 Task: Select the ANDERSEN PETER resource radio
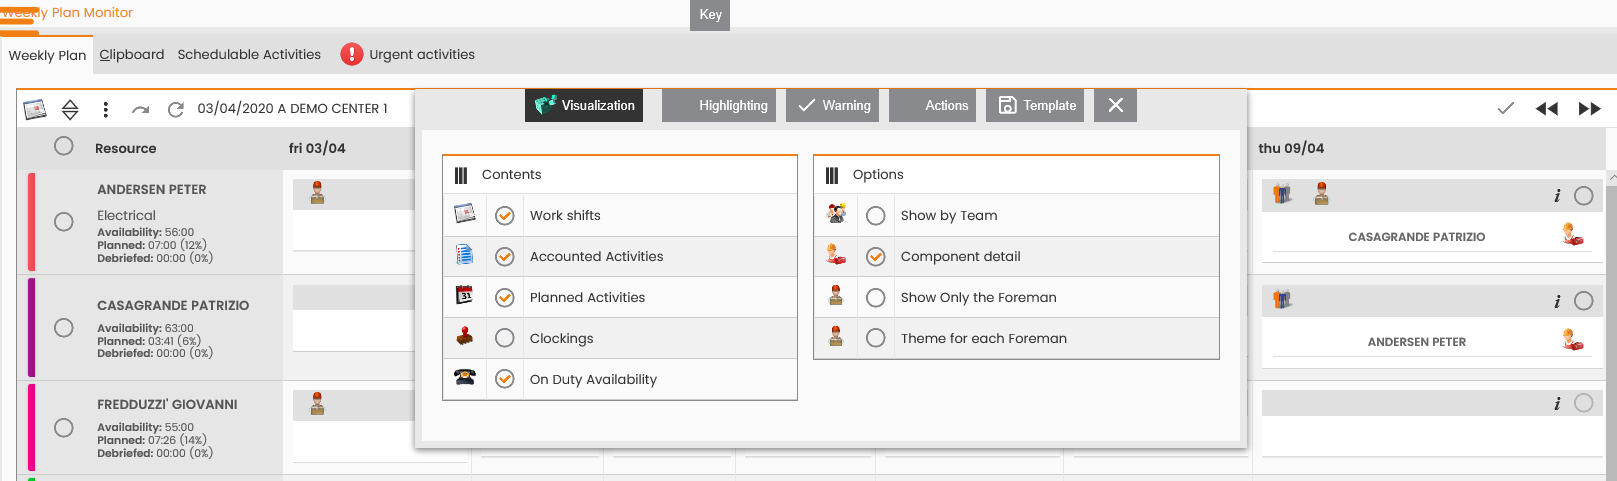(64, 221)
